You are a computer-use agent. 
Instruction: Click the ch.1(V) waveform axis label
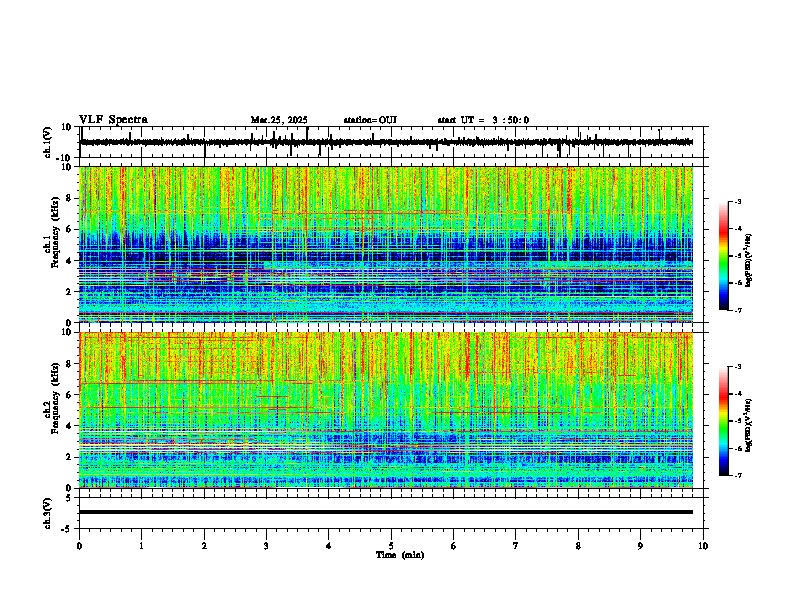(x=48, y=142)
